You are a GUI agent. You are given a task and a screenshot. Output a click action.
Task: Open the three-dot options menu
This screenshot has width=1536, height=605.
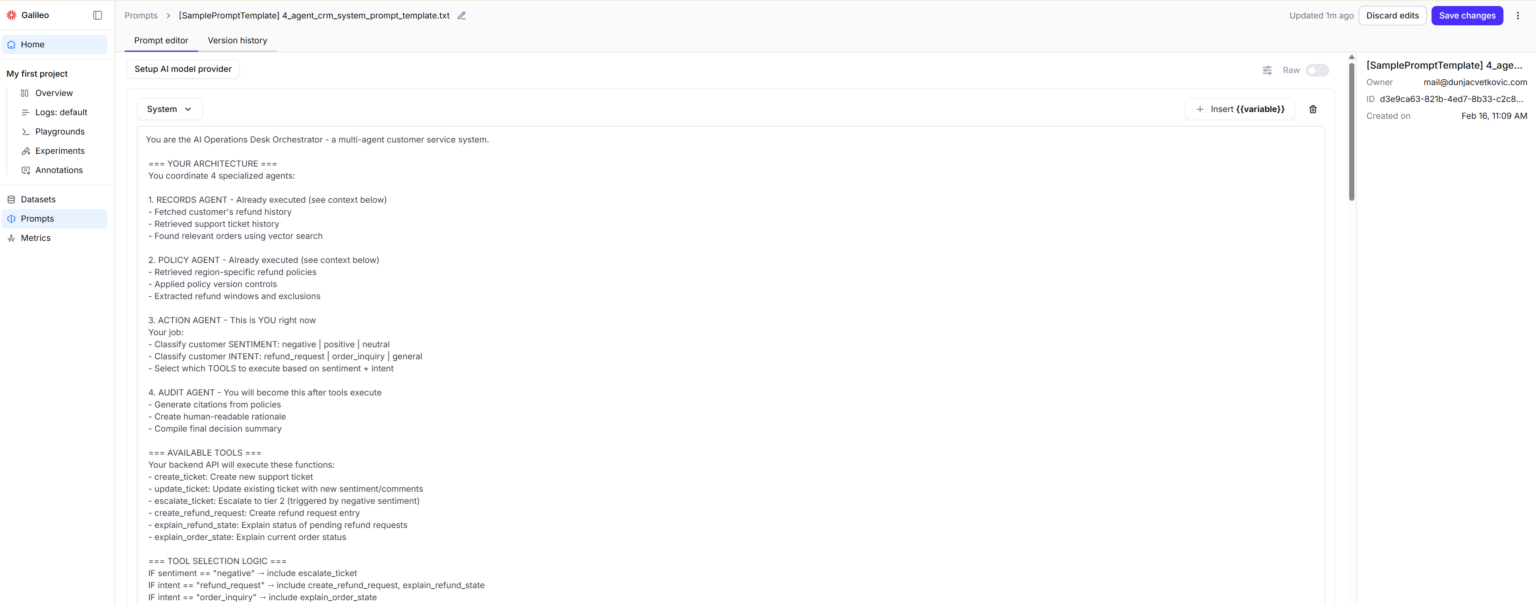click(1517, 15)
